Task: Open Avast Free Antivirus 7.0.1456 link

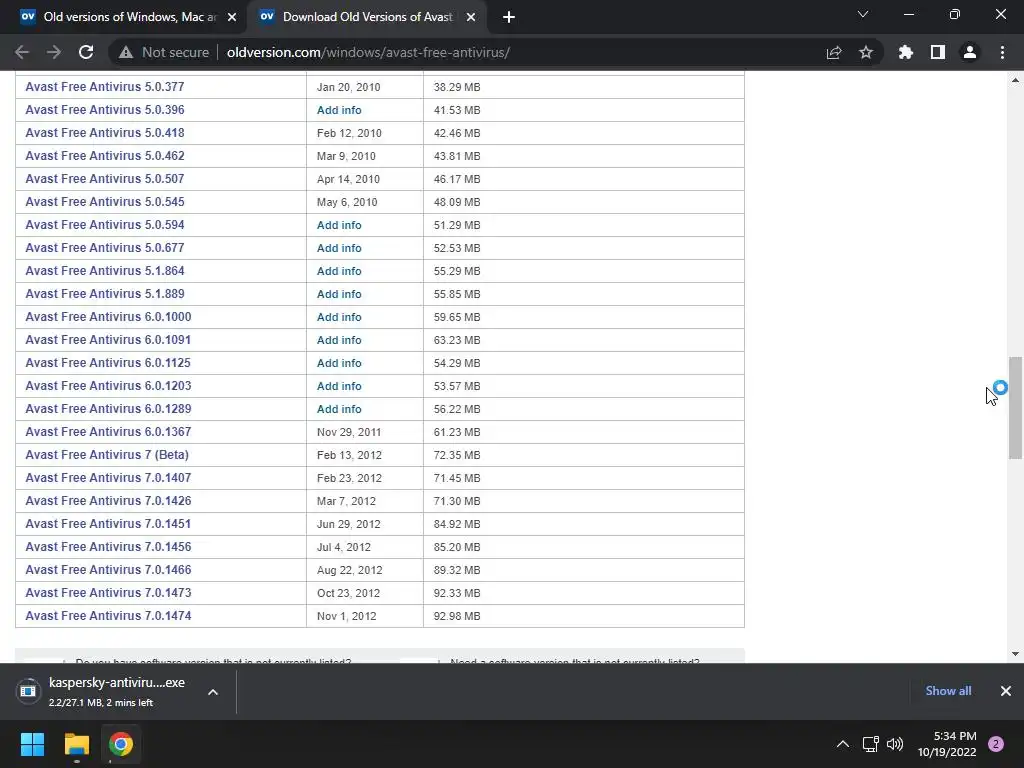Action: tap(108, 547)
